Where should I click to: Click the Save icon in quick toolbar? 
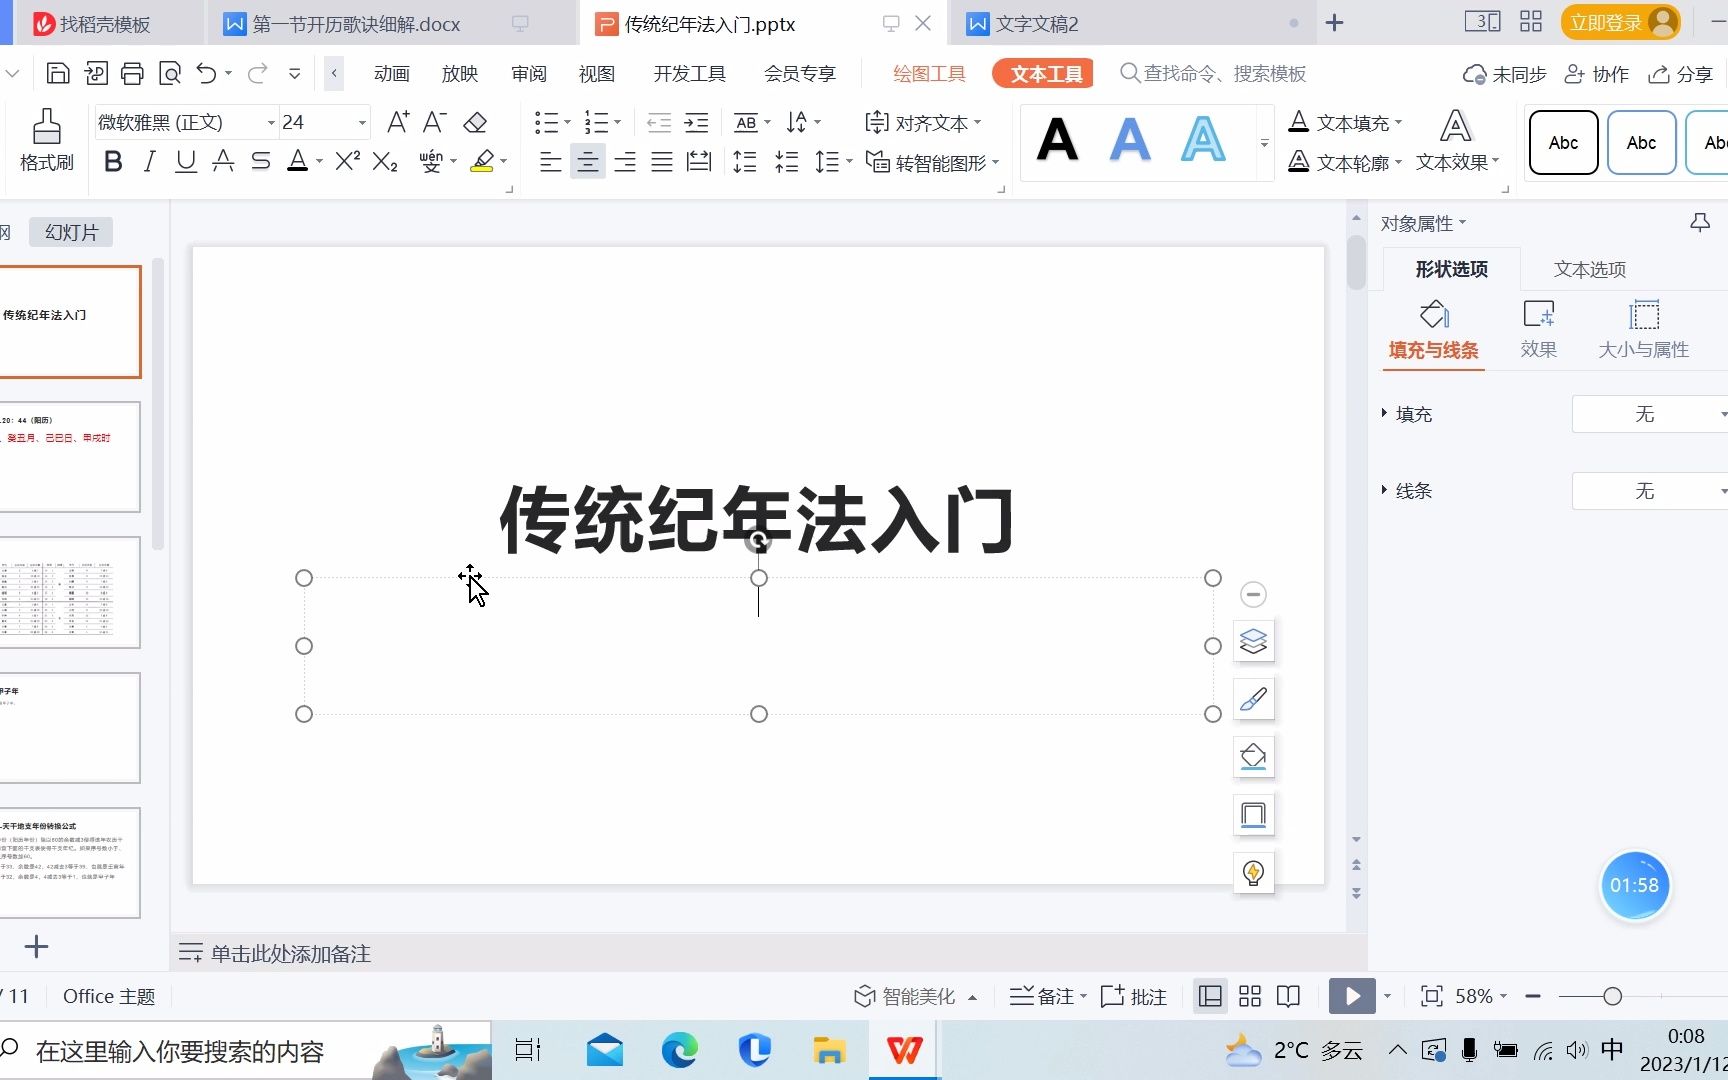[x=58, y=73]
